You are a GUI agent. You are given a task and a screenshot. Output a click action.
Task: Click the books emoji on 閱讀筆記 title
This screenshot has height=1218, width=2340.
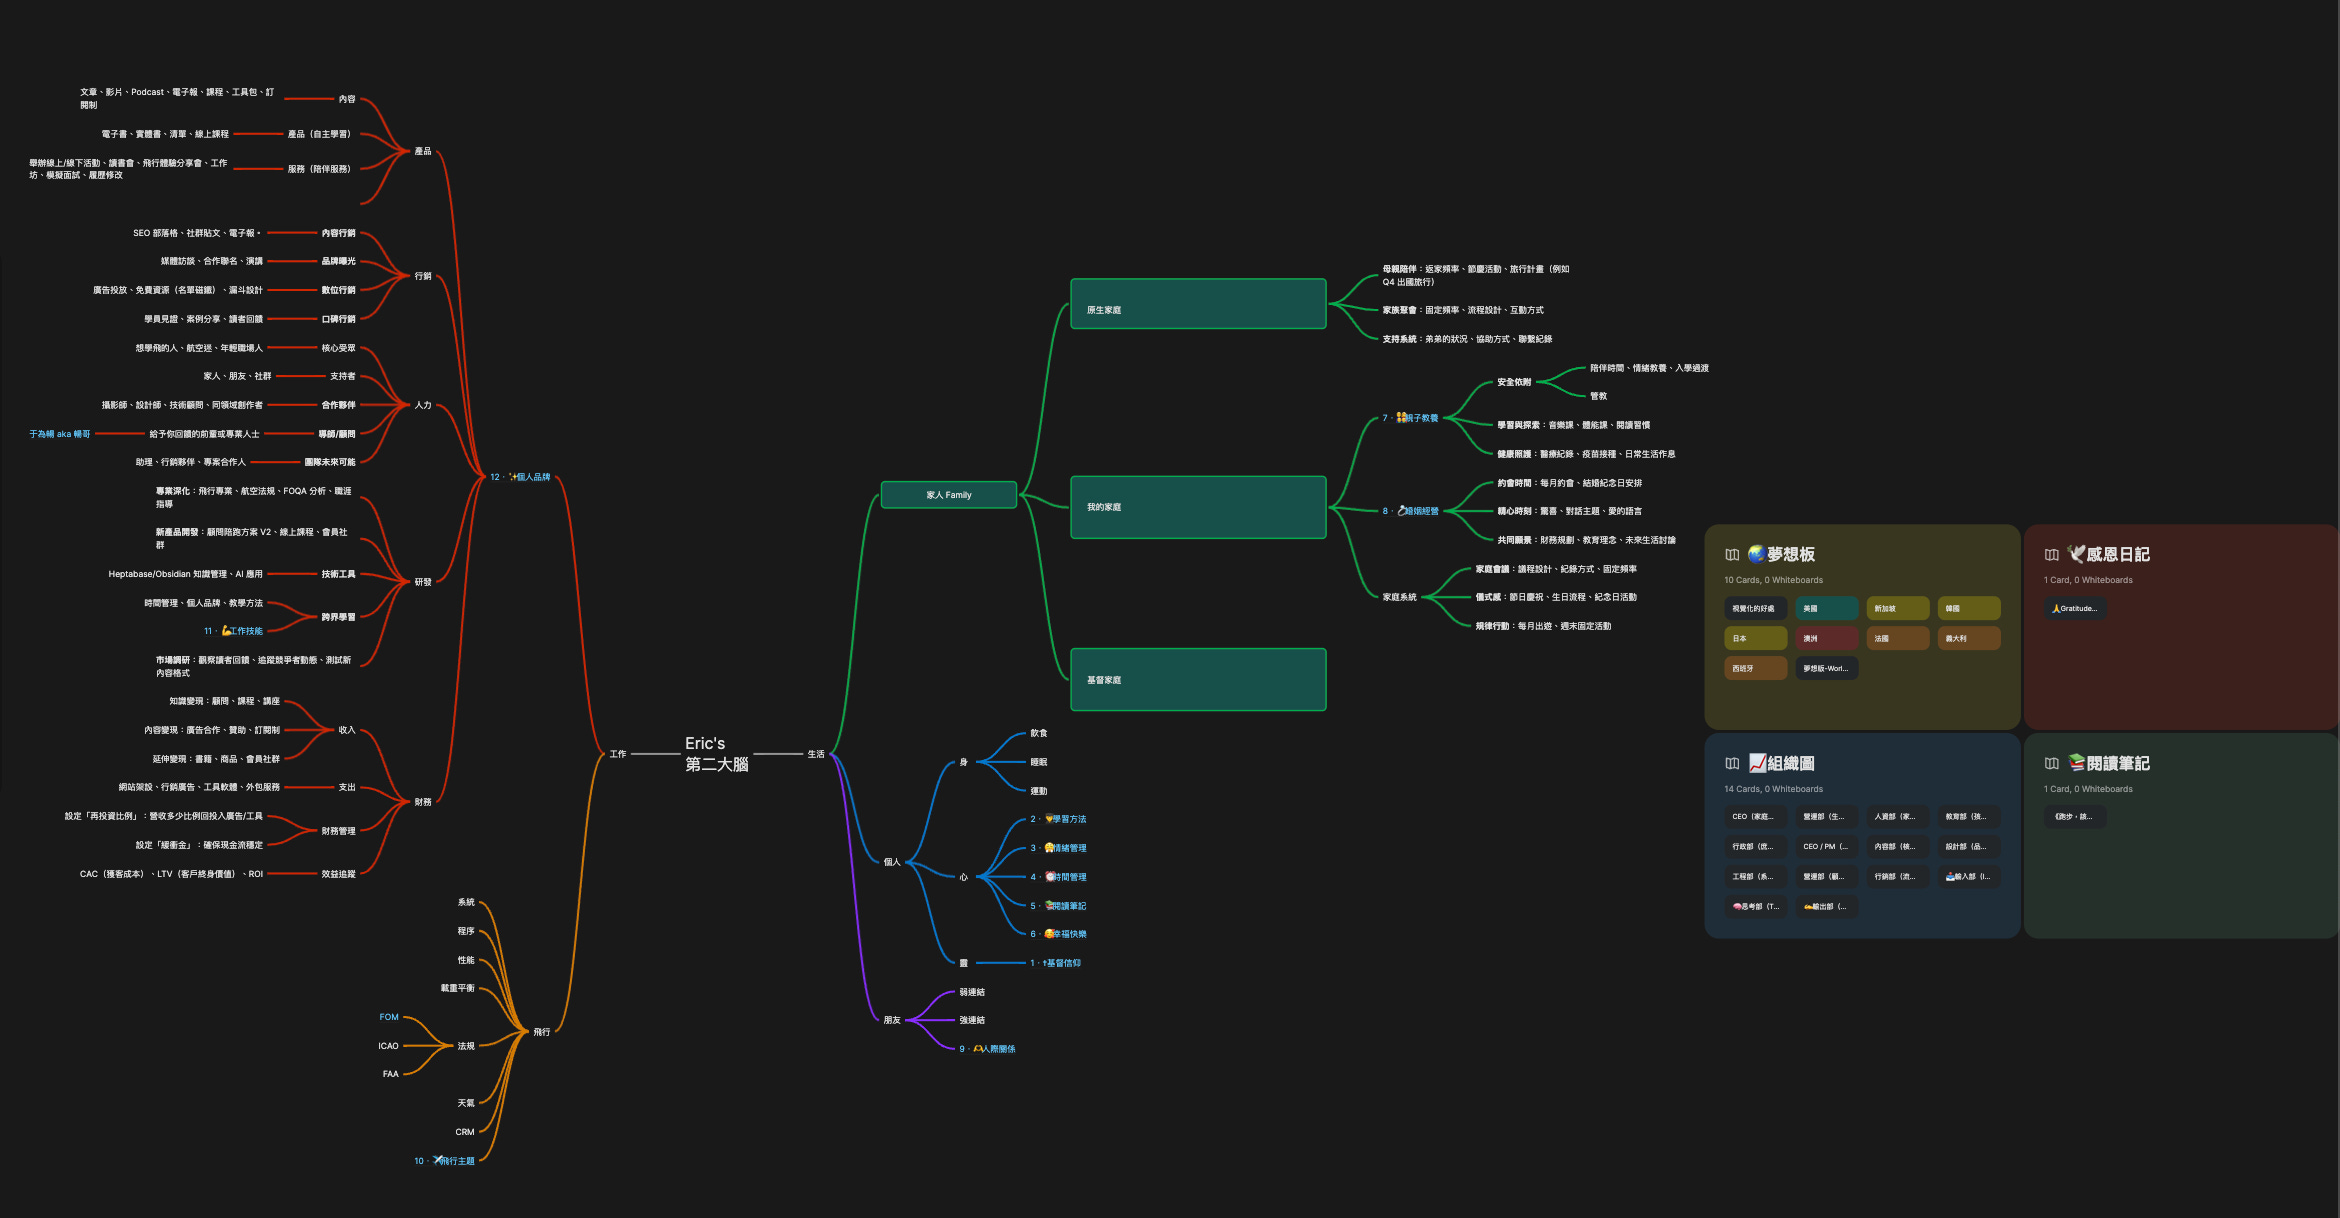2077,763
